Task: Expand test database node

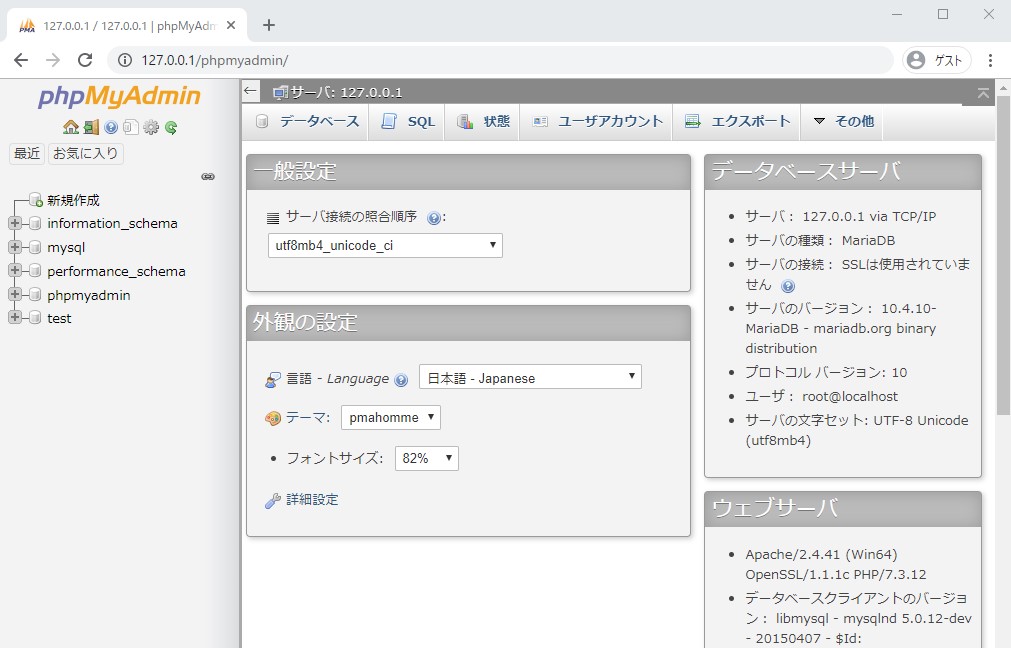Action: 15,317
